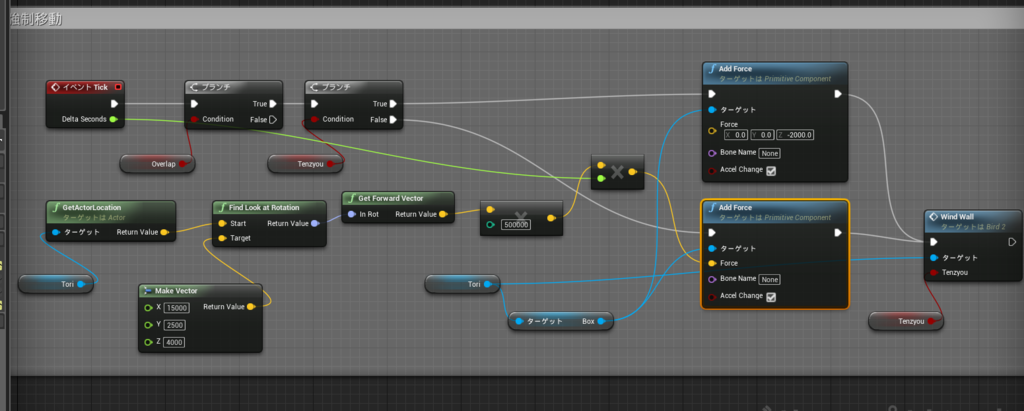
Task: Click green float input pin of upper multiply node
Action: (x=601, y=178)
